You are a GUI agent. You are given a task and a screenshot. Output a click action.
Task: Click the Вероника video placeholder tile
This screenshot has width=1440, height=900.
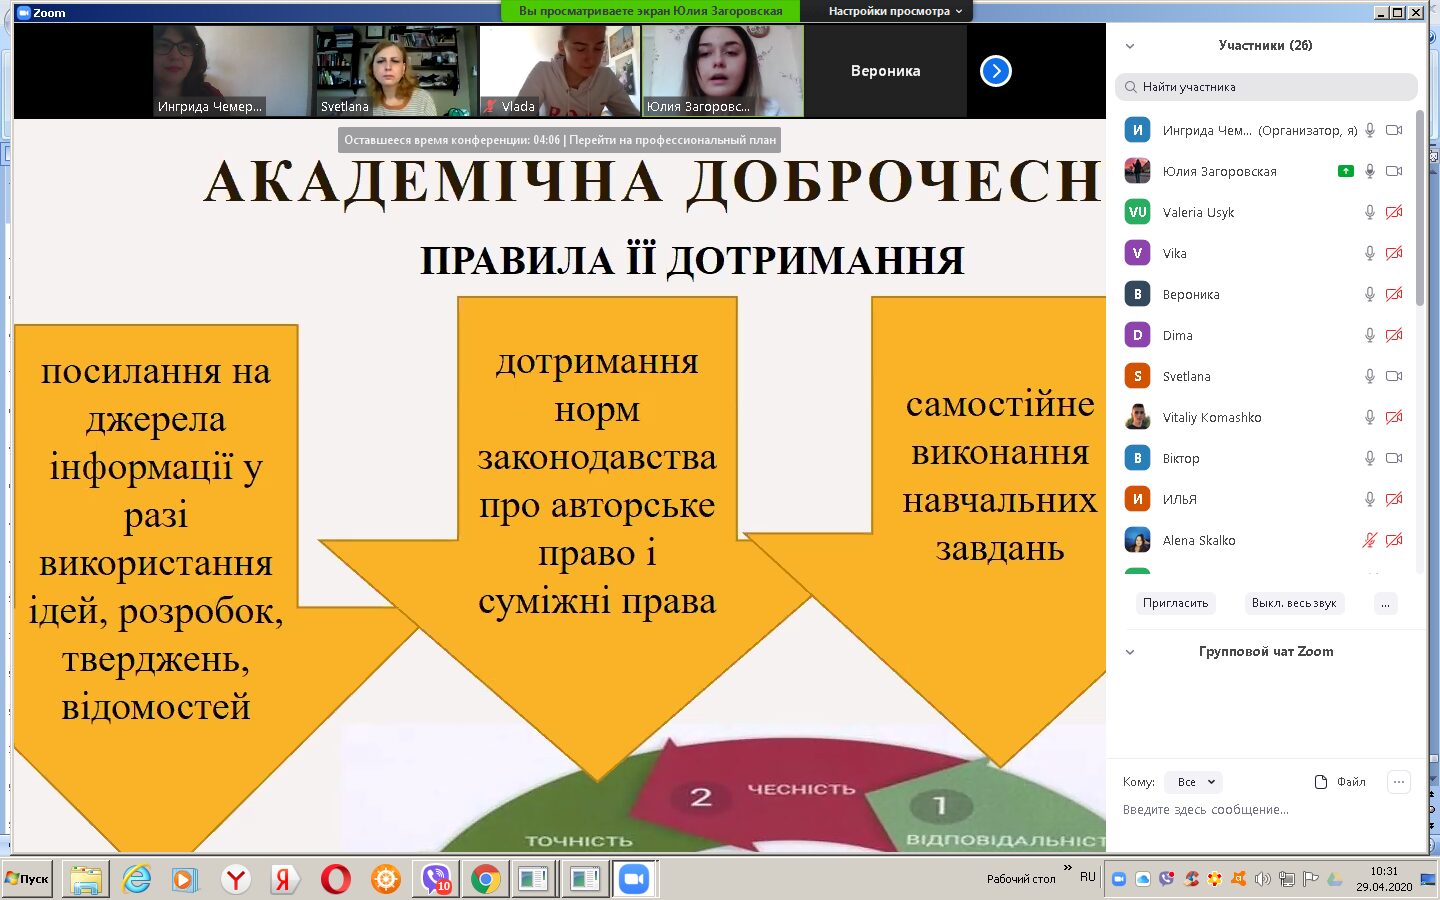886,71
